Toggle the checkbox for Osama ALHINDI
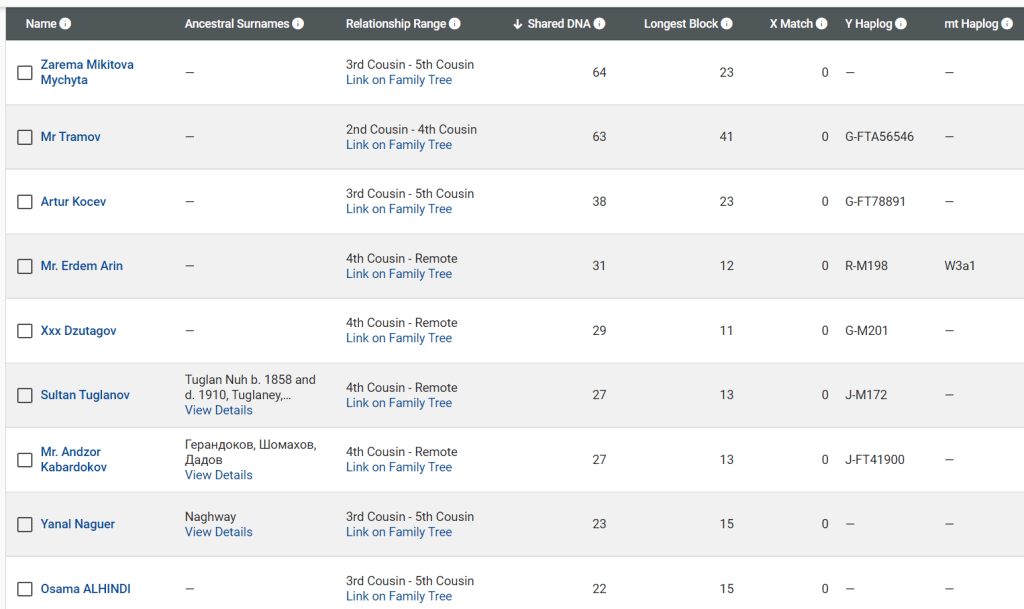This screenshot has height=609, width=1024. coord(25,589)
